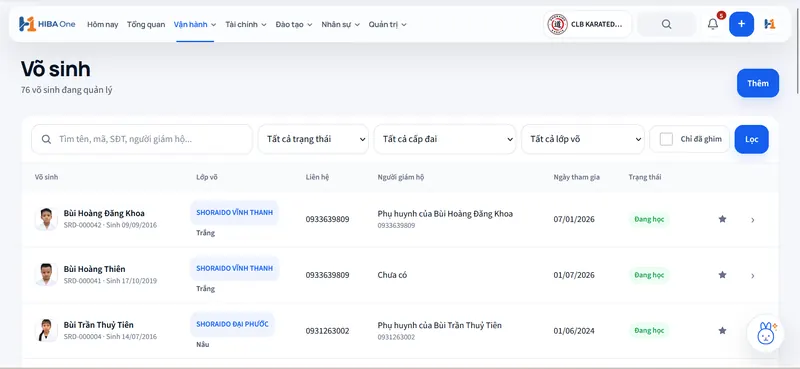Click name Bùi Hoàng Đăng Khoa
Image resolution: width=800 pixels, height=369 pixels.
[x=104, y=213]
